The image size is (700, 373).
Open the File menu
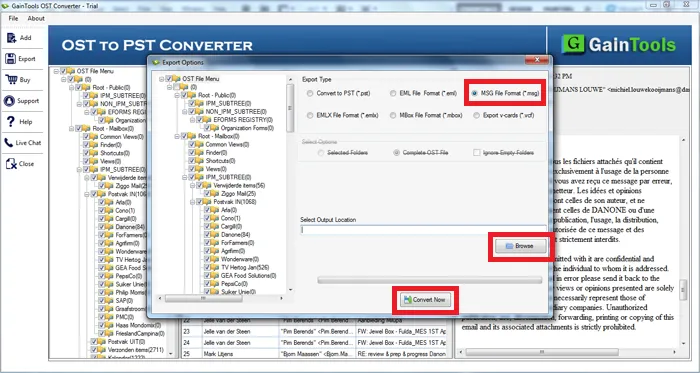tap(13, 18)
